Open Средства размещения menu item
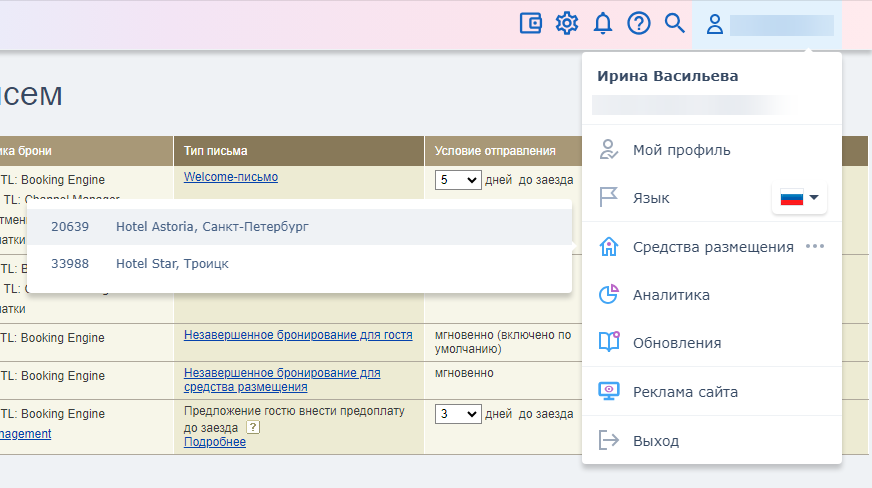Viewport: 872px width, 488px height. [712, 246]
